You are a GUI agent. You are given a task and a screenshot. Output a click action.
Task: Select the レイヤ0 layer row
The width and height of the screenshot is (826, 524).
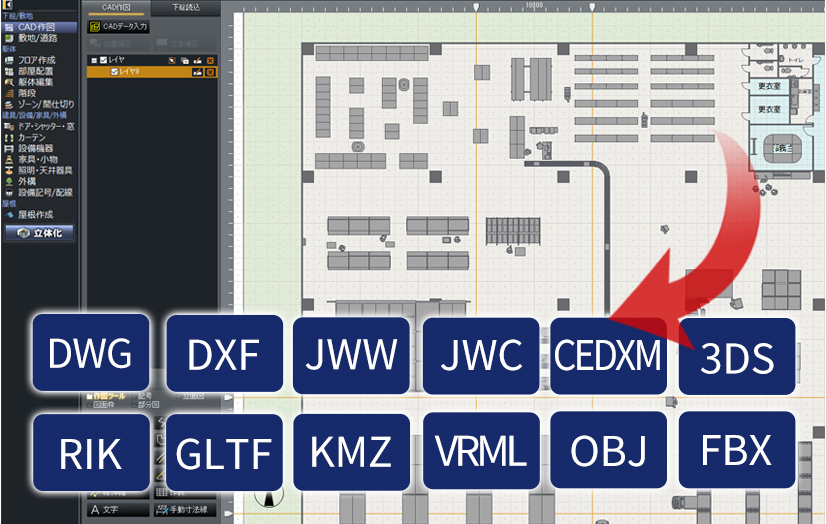152,72
